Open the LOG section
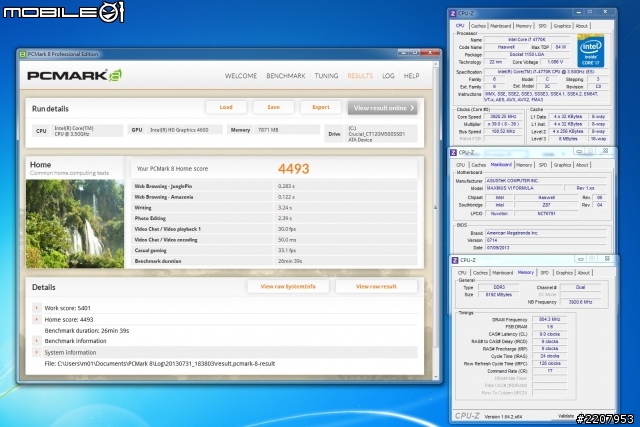Image resolution: width=640 pixels, height=427 pixels. 388,76
